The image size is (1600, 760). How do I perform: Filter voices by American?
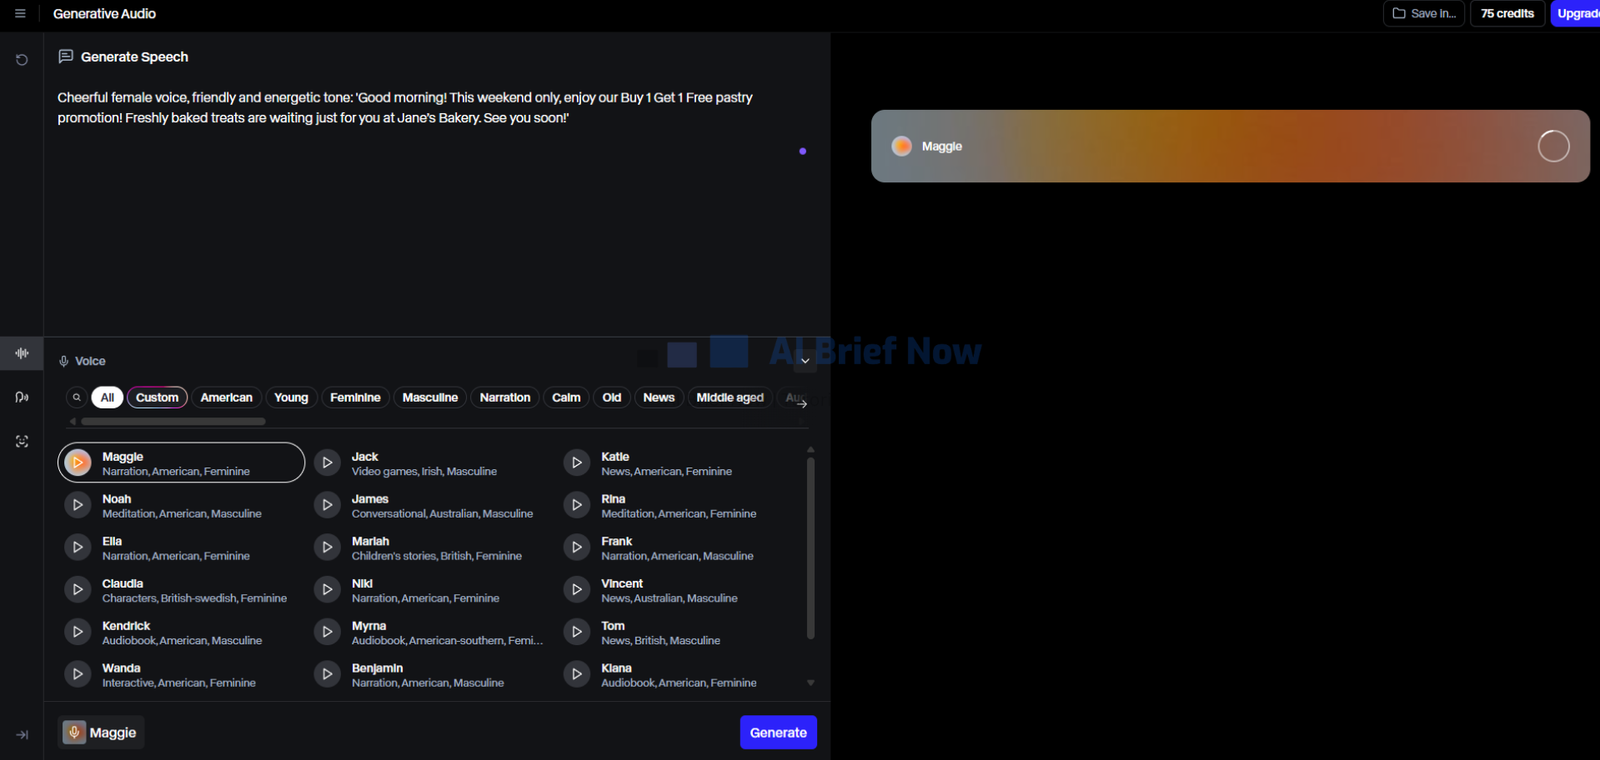pyautogui.click(x=226, y=397)
